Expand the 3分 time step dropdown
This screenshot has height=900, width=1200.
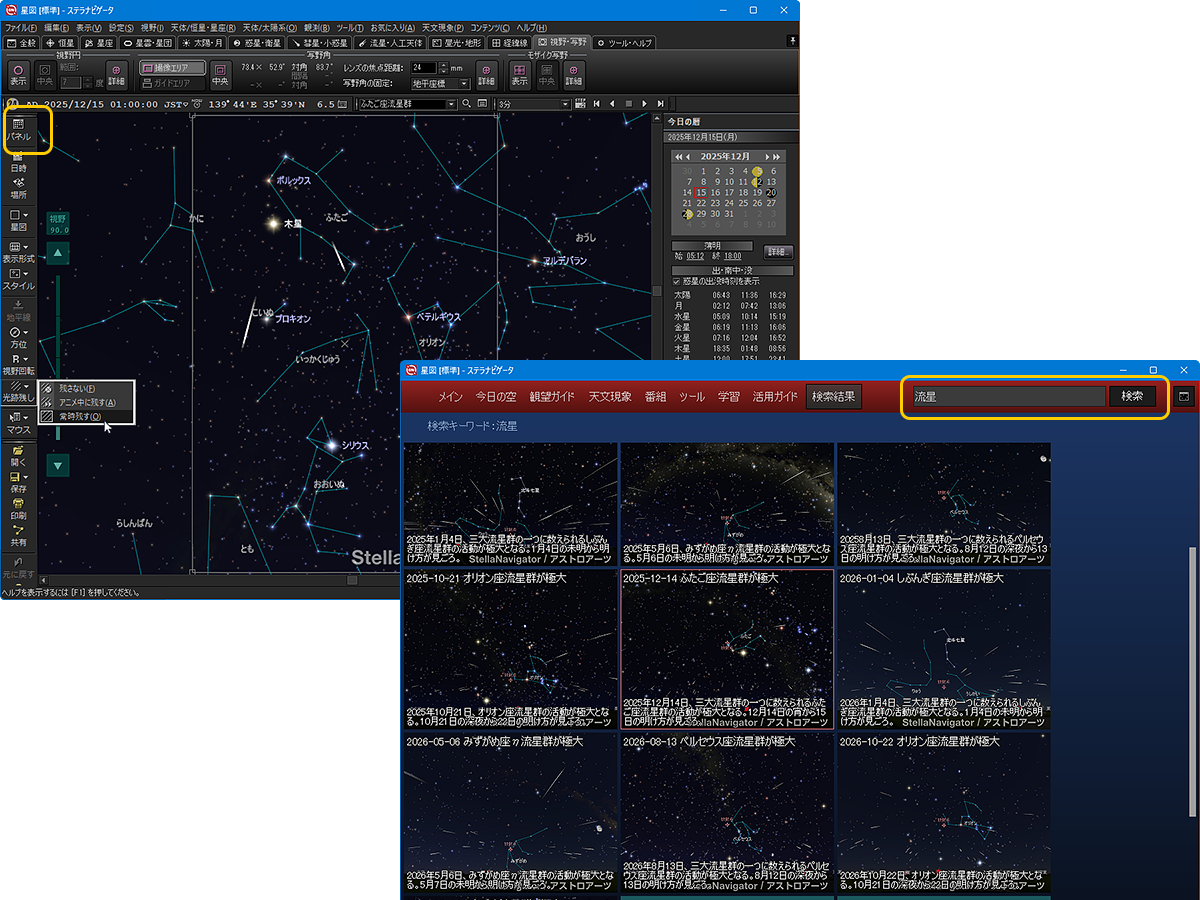click(x=564, y=104)
